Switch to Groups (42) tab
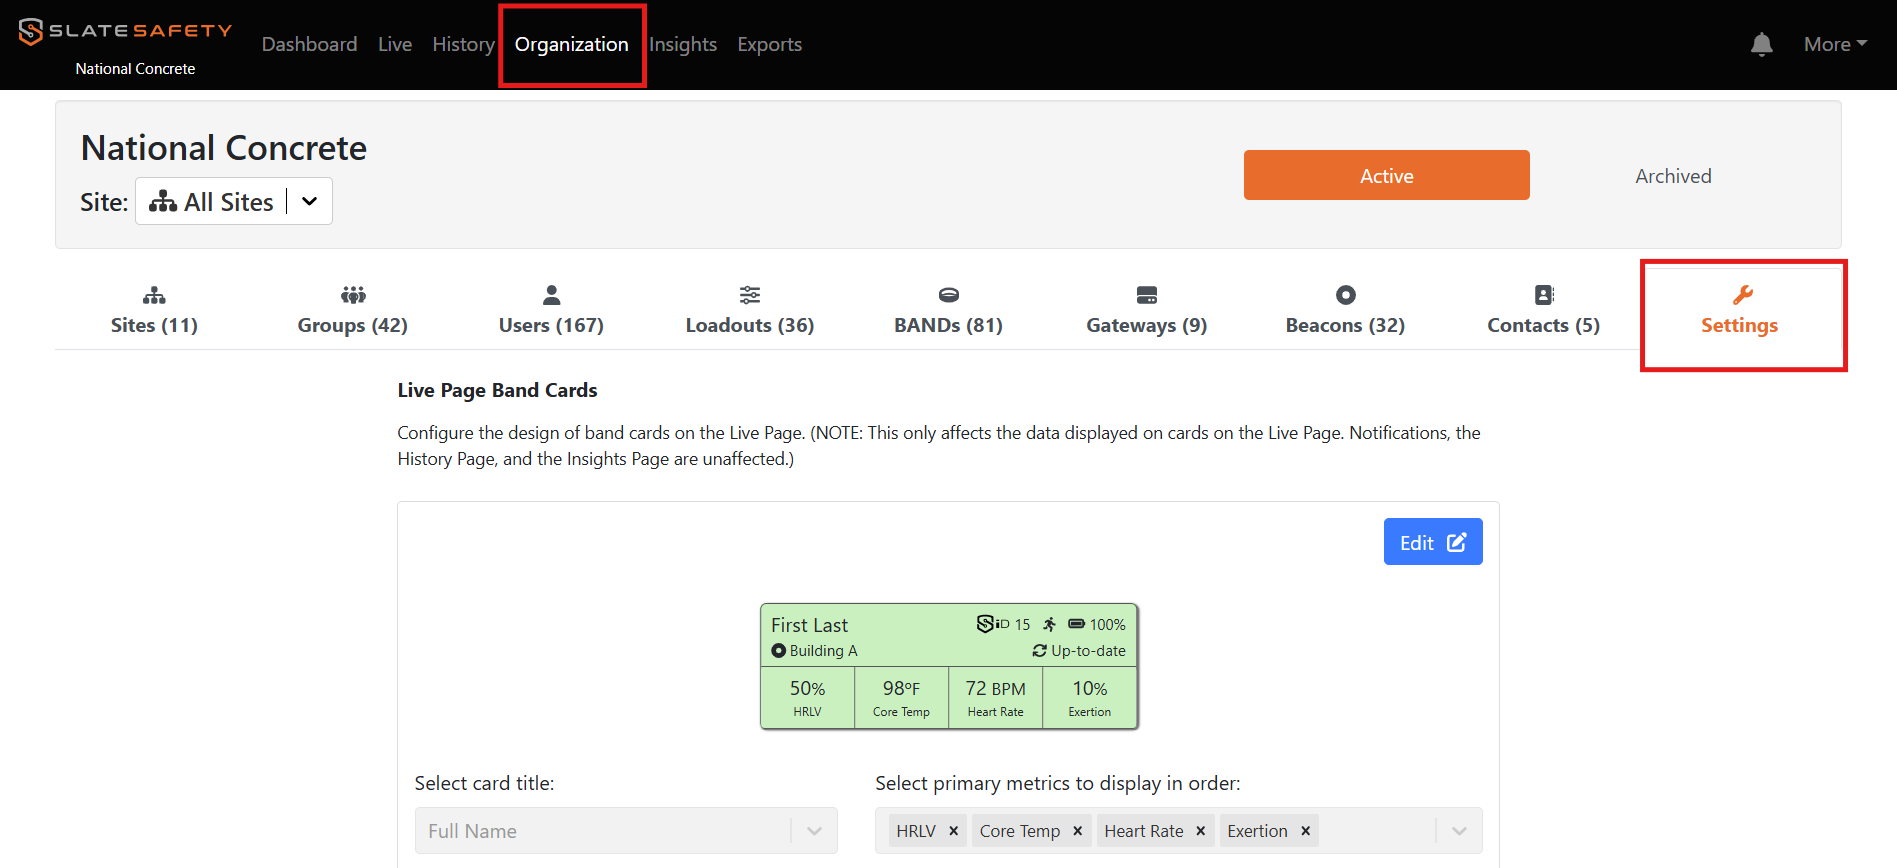This screenshot has width=1897, height=868. tap(353, 310)
